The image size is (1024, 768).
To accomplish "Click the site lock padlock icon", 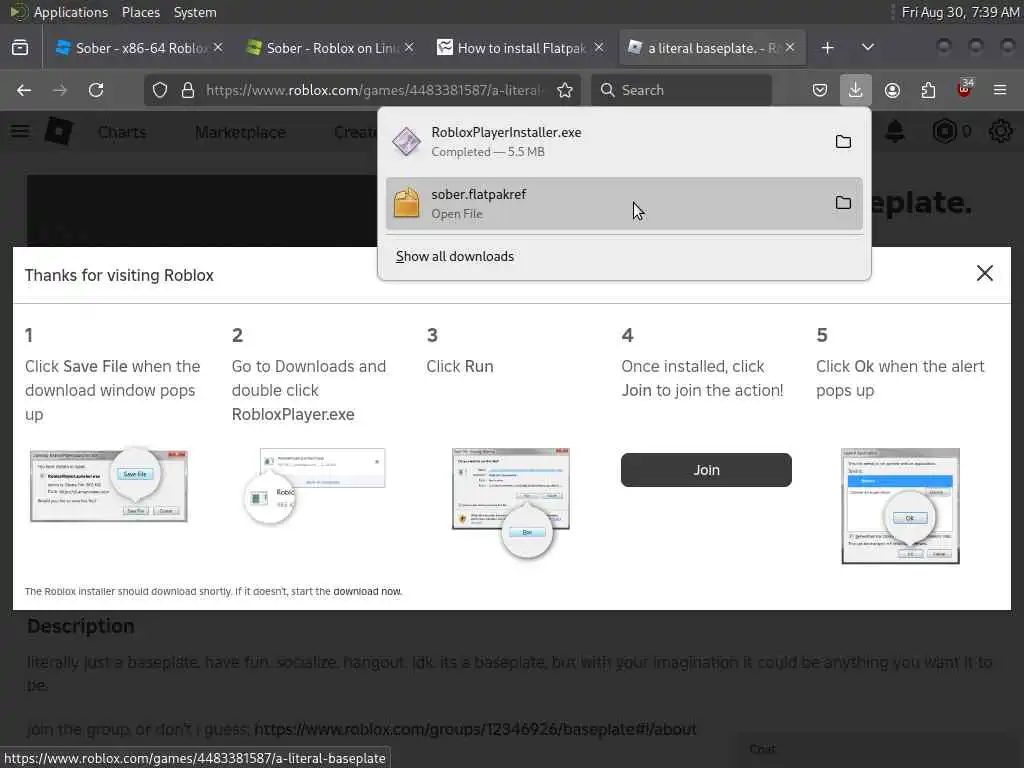I will 188,90.
